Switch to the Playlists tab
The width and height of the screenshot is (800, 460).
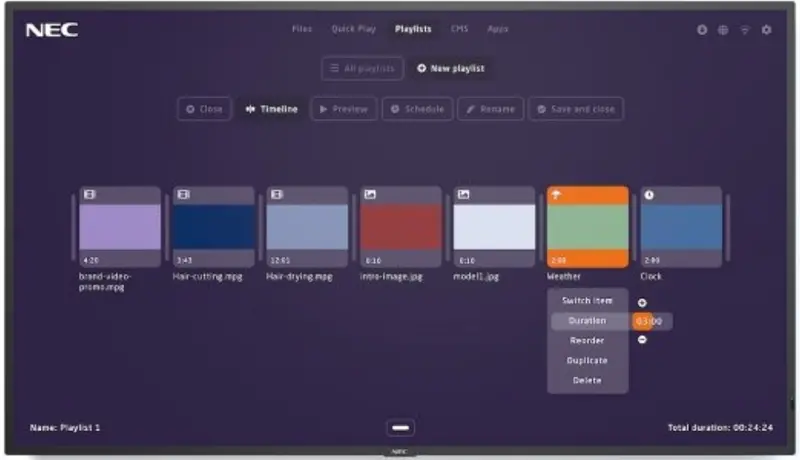point(413,29)
